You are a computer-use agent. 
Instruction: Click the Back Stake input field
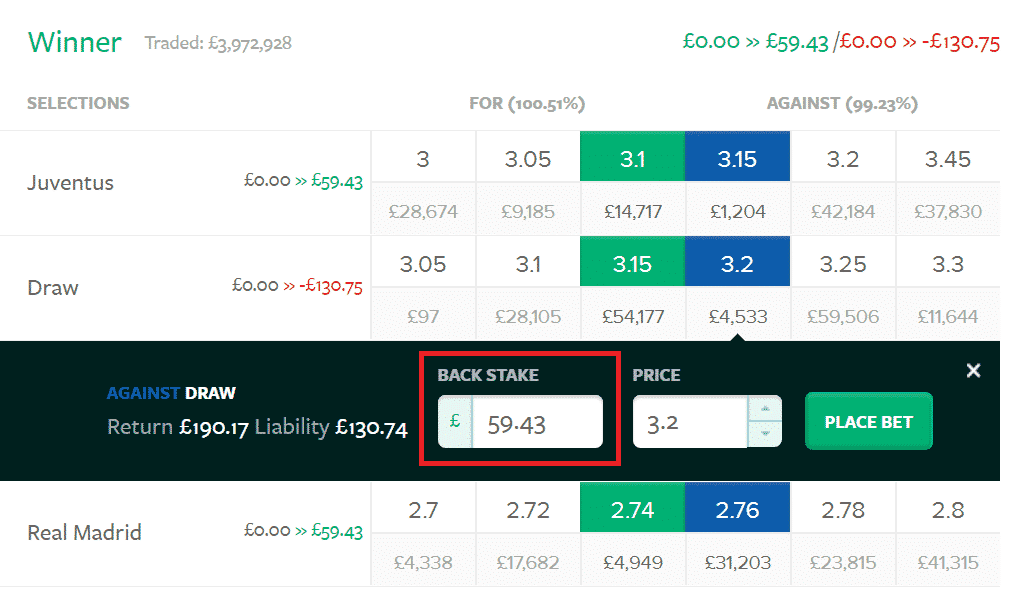537,423
